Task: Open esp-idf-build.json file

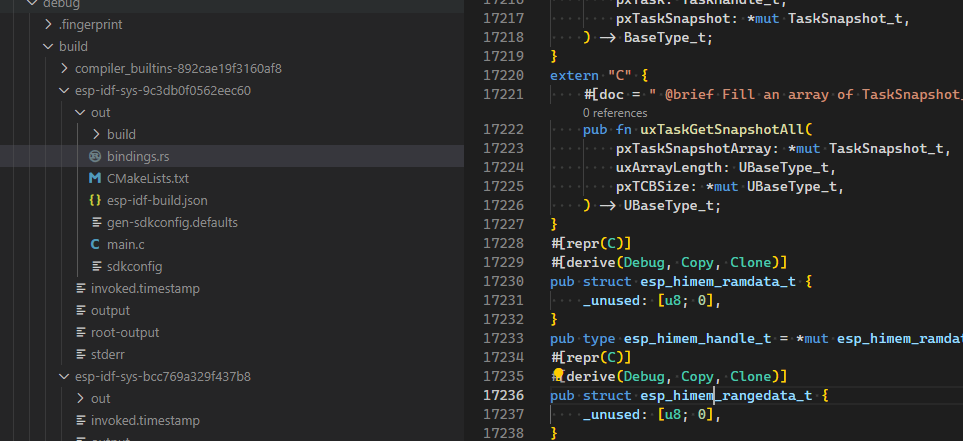Action: pos(157,201)
